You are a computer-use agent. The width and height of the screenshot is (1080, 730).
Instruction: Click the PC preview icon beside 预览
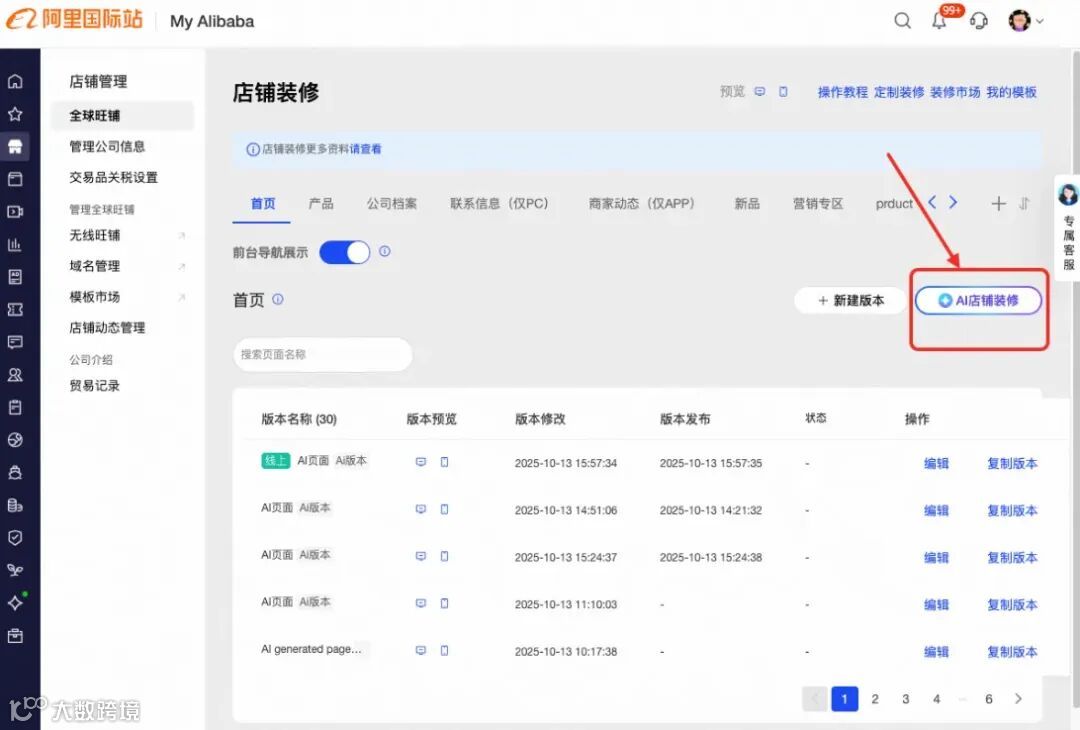point(760,92)
